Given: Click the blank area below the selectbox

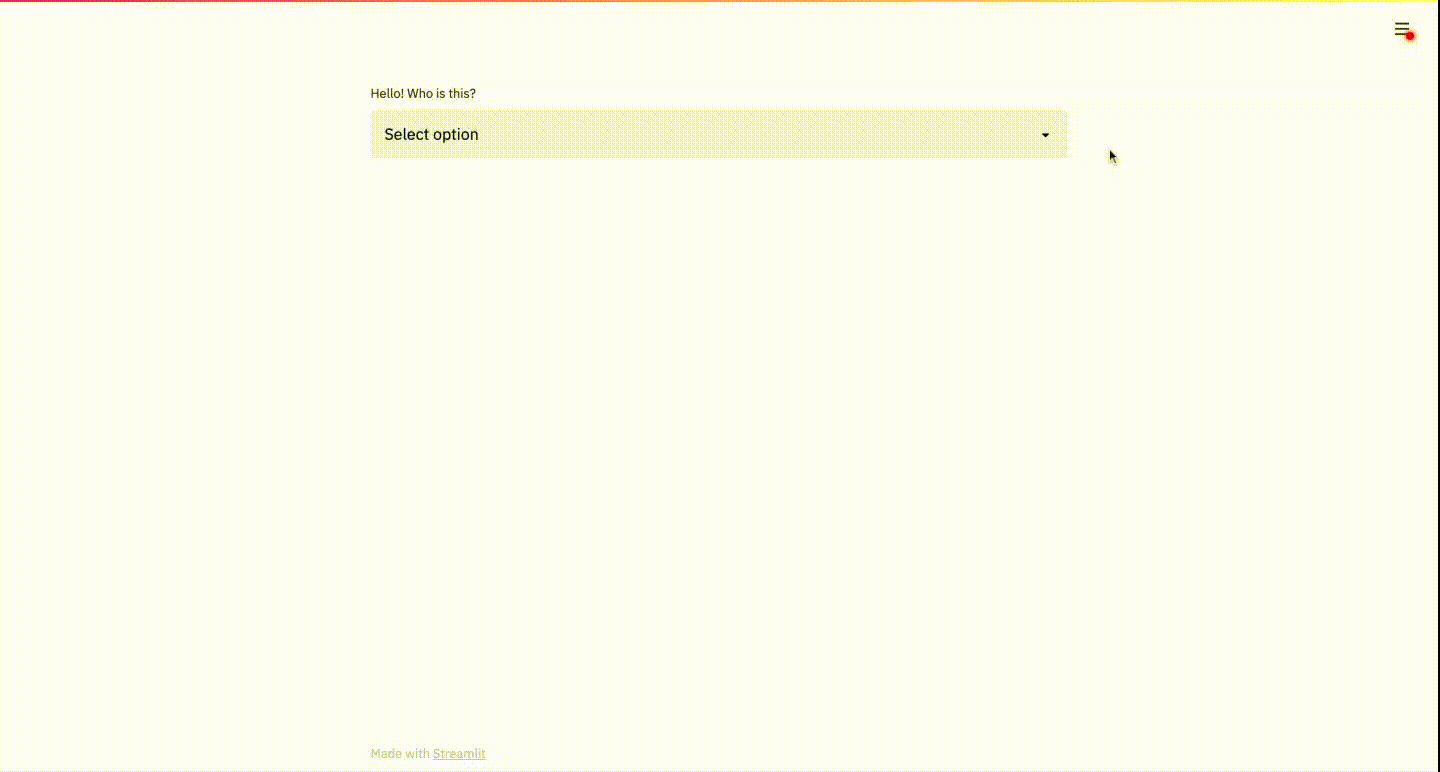Looking at the screenshot, I should (x=718, y=300).
